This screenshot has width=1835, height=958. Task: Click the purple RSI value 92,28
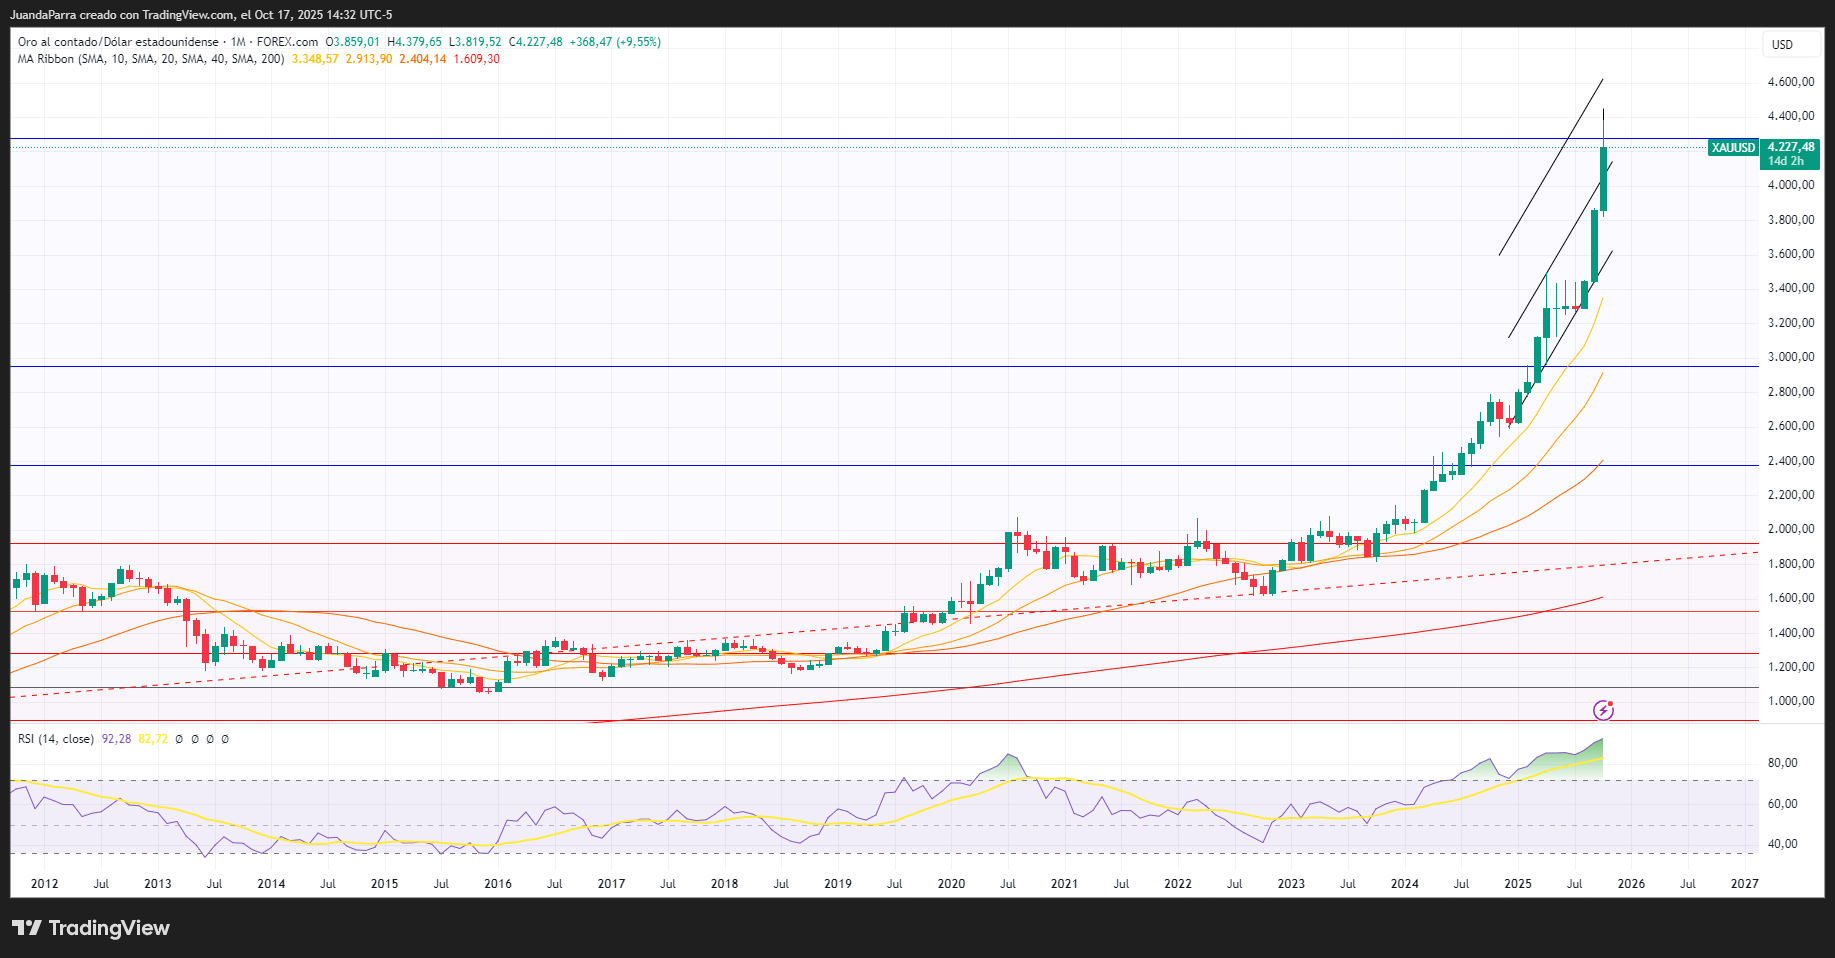click(x=116, y=739)
